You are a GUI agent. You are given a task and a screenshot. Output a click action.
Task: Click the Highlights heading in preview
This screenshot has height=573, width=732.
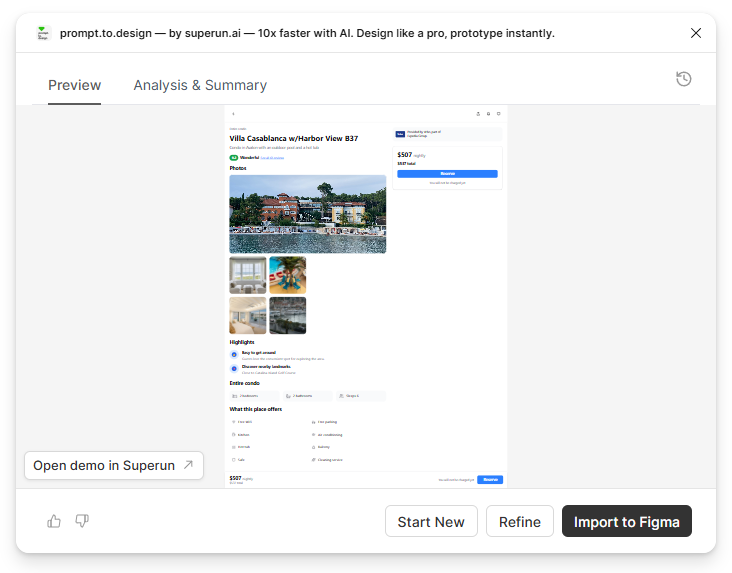242,342
